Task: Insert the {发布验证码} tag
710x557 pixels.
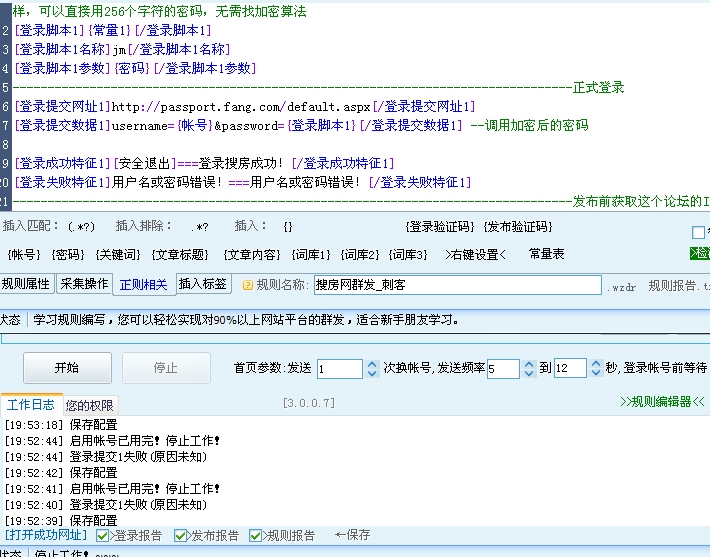Action: pyautogui.click(x=518, y=226)
